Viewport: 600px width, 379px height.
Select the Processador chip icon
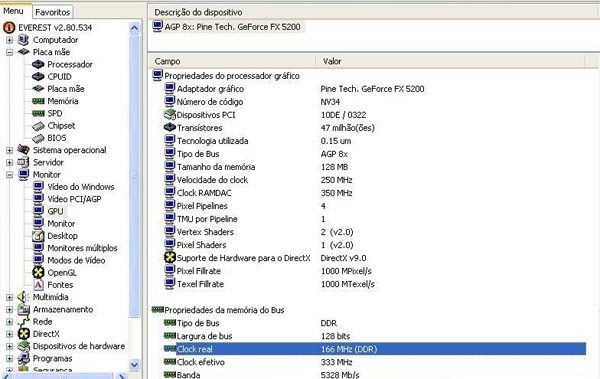(38, 64)
